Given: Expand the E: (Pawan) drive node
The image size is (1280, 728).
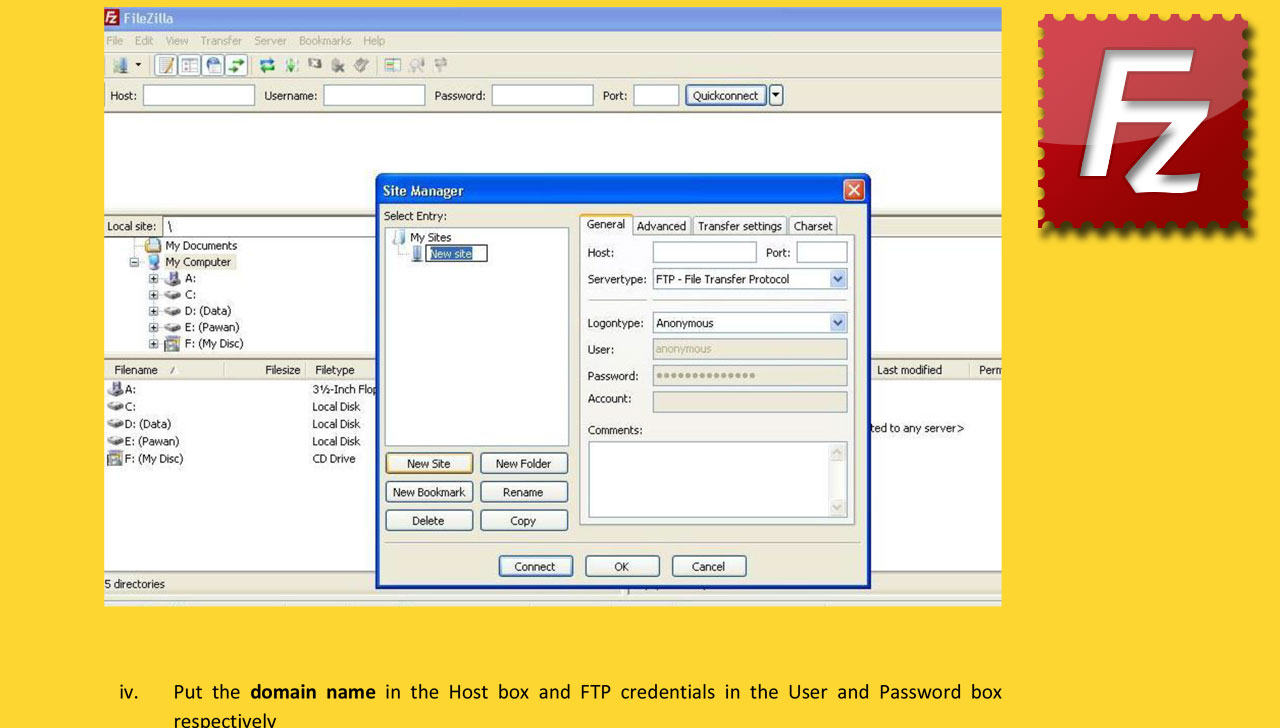Looking at the screenshot, I should tap(154, 327).
